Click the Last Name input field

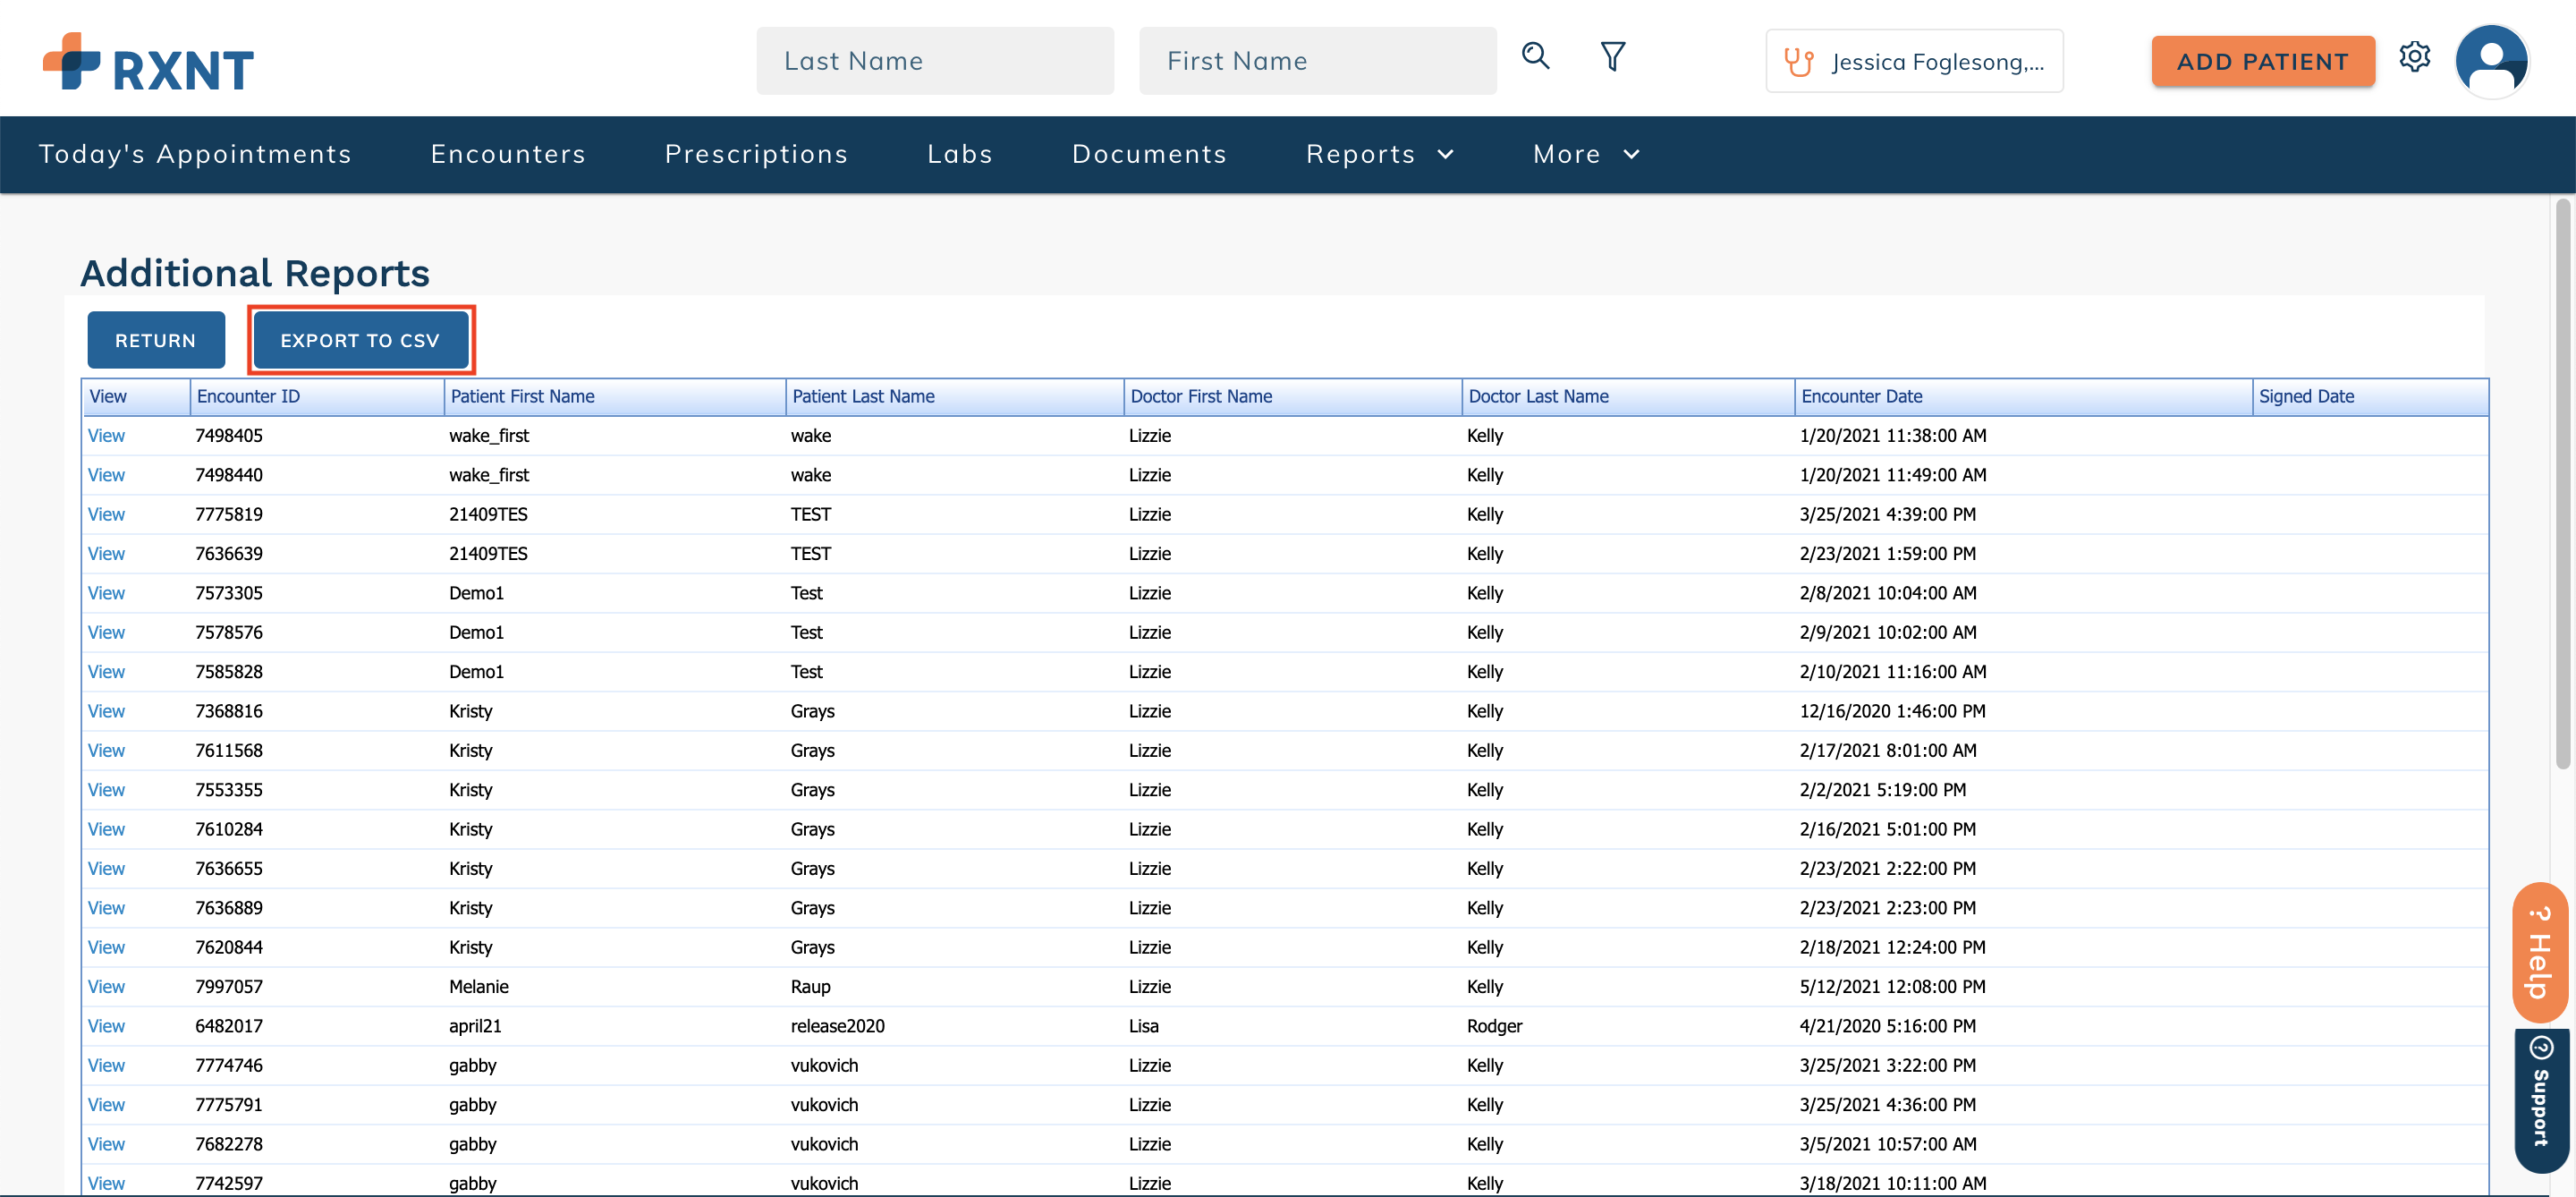(935, 60)
